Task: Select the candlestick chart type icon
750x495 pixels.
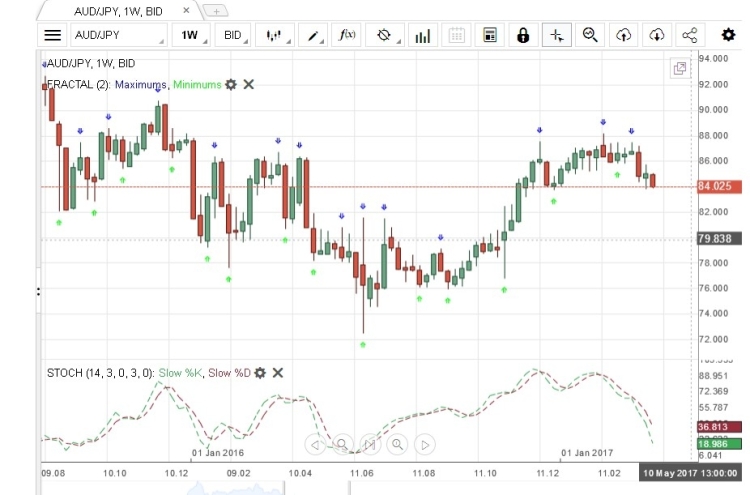Action: [x=274, y=35]
